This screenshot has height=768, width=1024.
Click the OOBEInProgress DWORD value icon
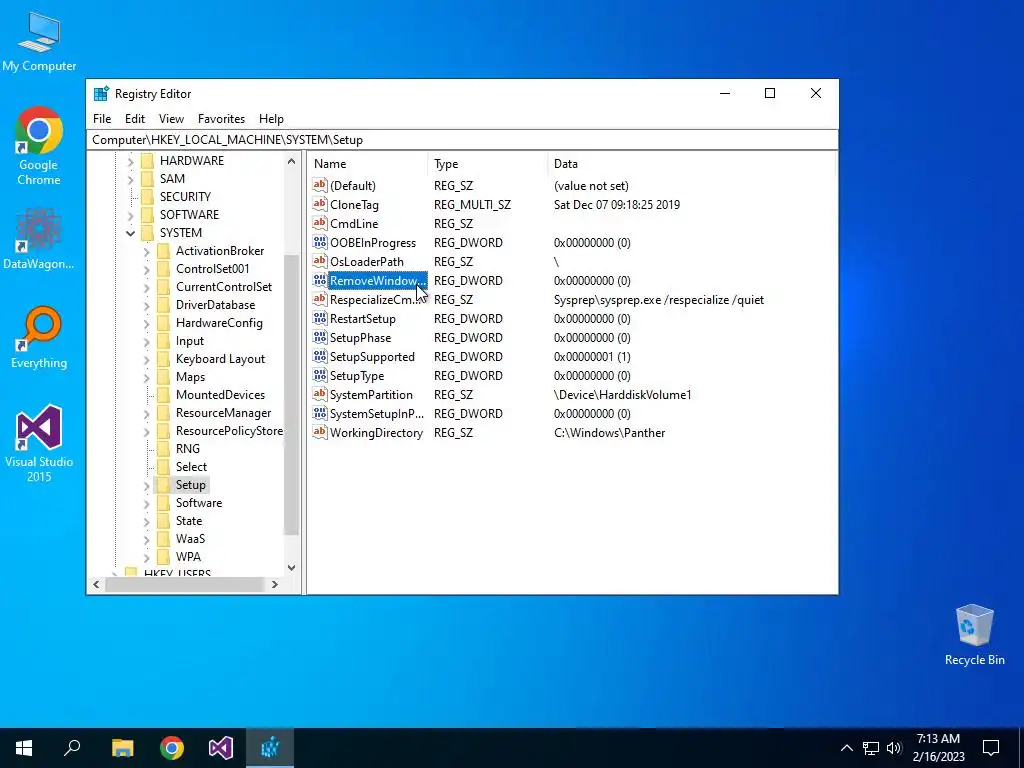point(319,242)
